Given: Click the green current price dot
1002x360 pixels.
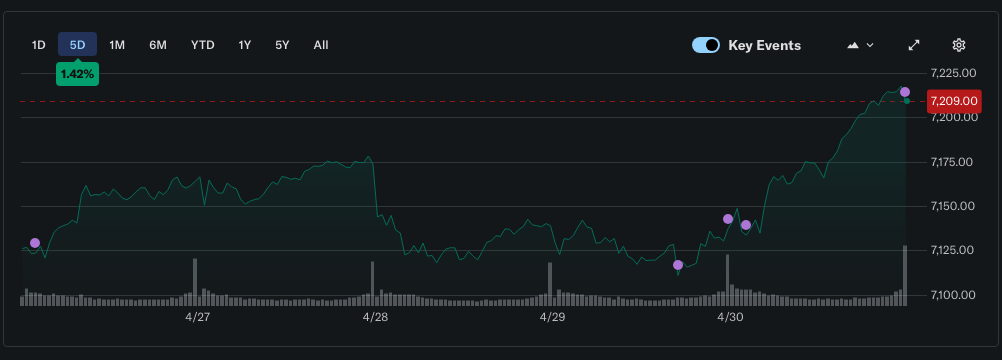Looking at the screenshot, I should click(x=907, y=101).
